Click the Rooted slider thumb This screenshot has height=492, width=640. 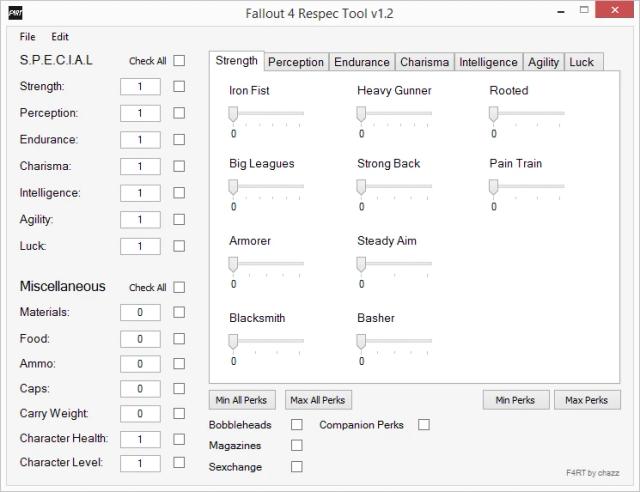[x=493, y=114]
